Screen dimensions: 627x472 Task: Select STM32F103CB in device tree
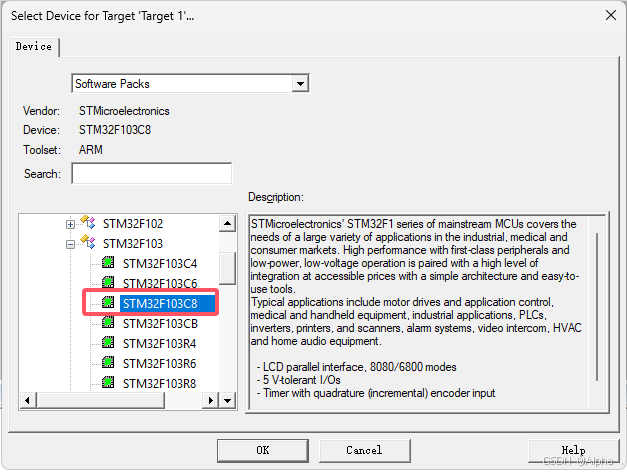160,324
